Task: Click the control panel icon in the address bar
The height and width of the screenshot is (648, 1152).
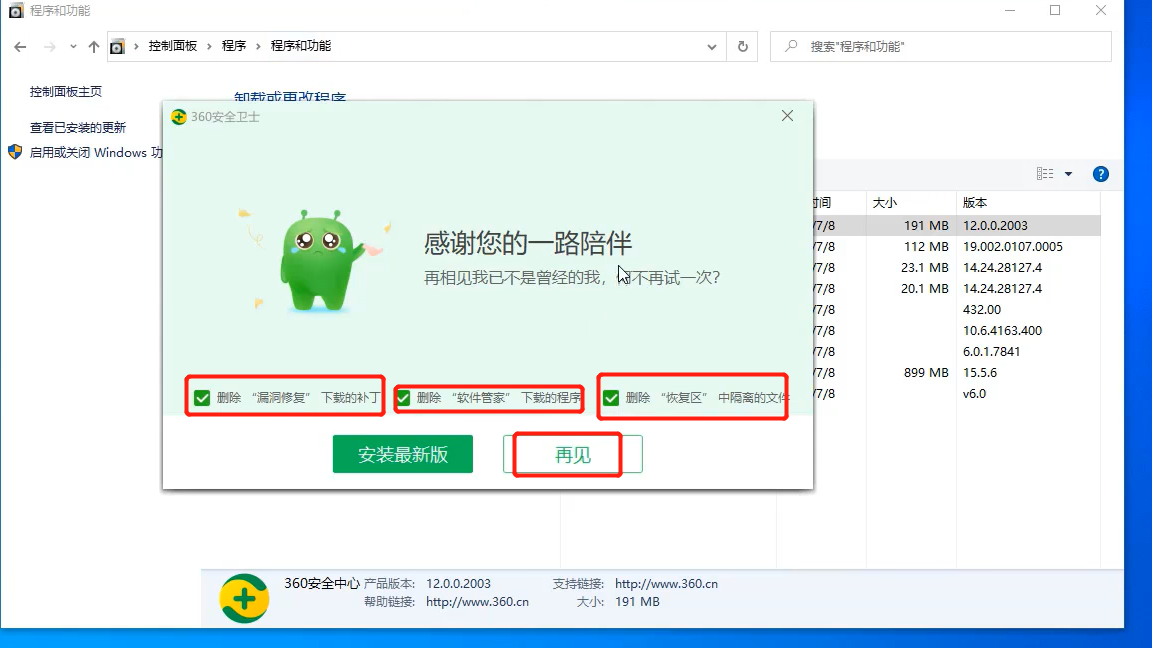Action: [117, 46]
